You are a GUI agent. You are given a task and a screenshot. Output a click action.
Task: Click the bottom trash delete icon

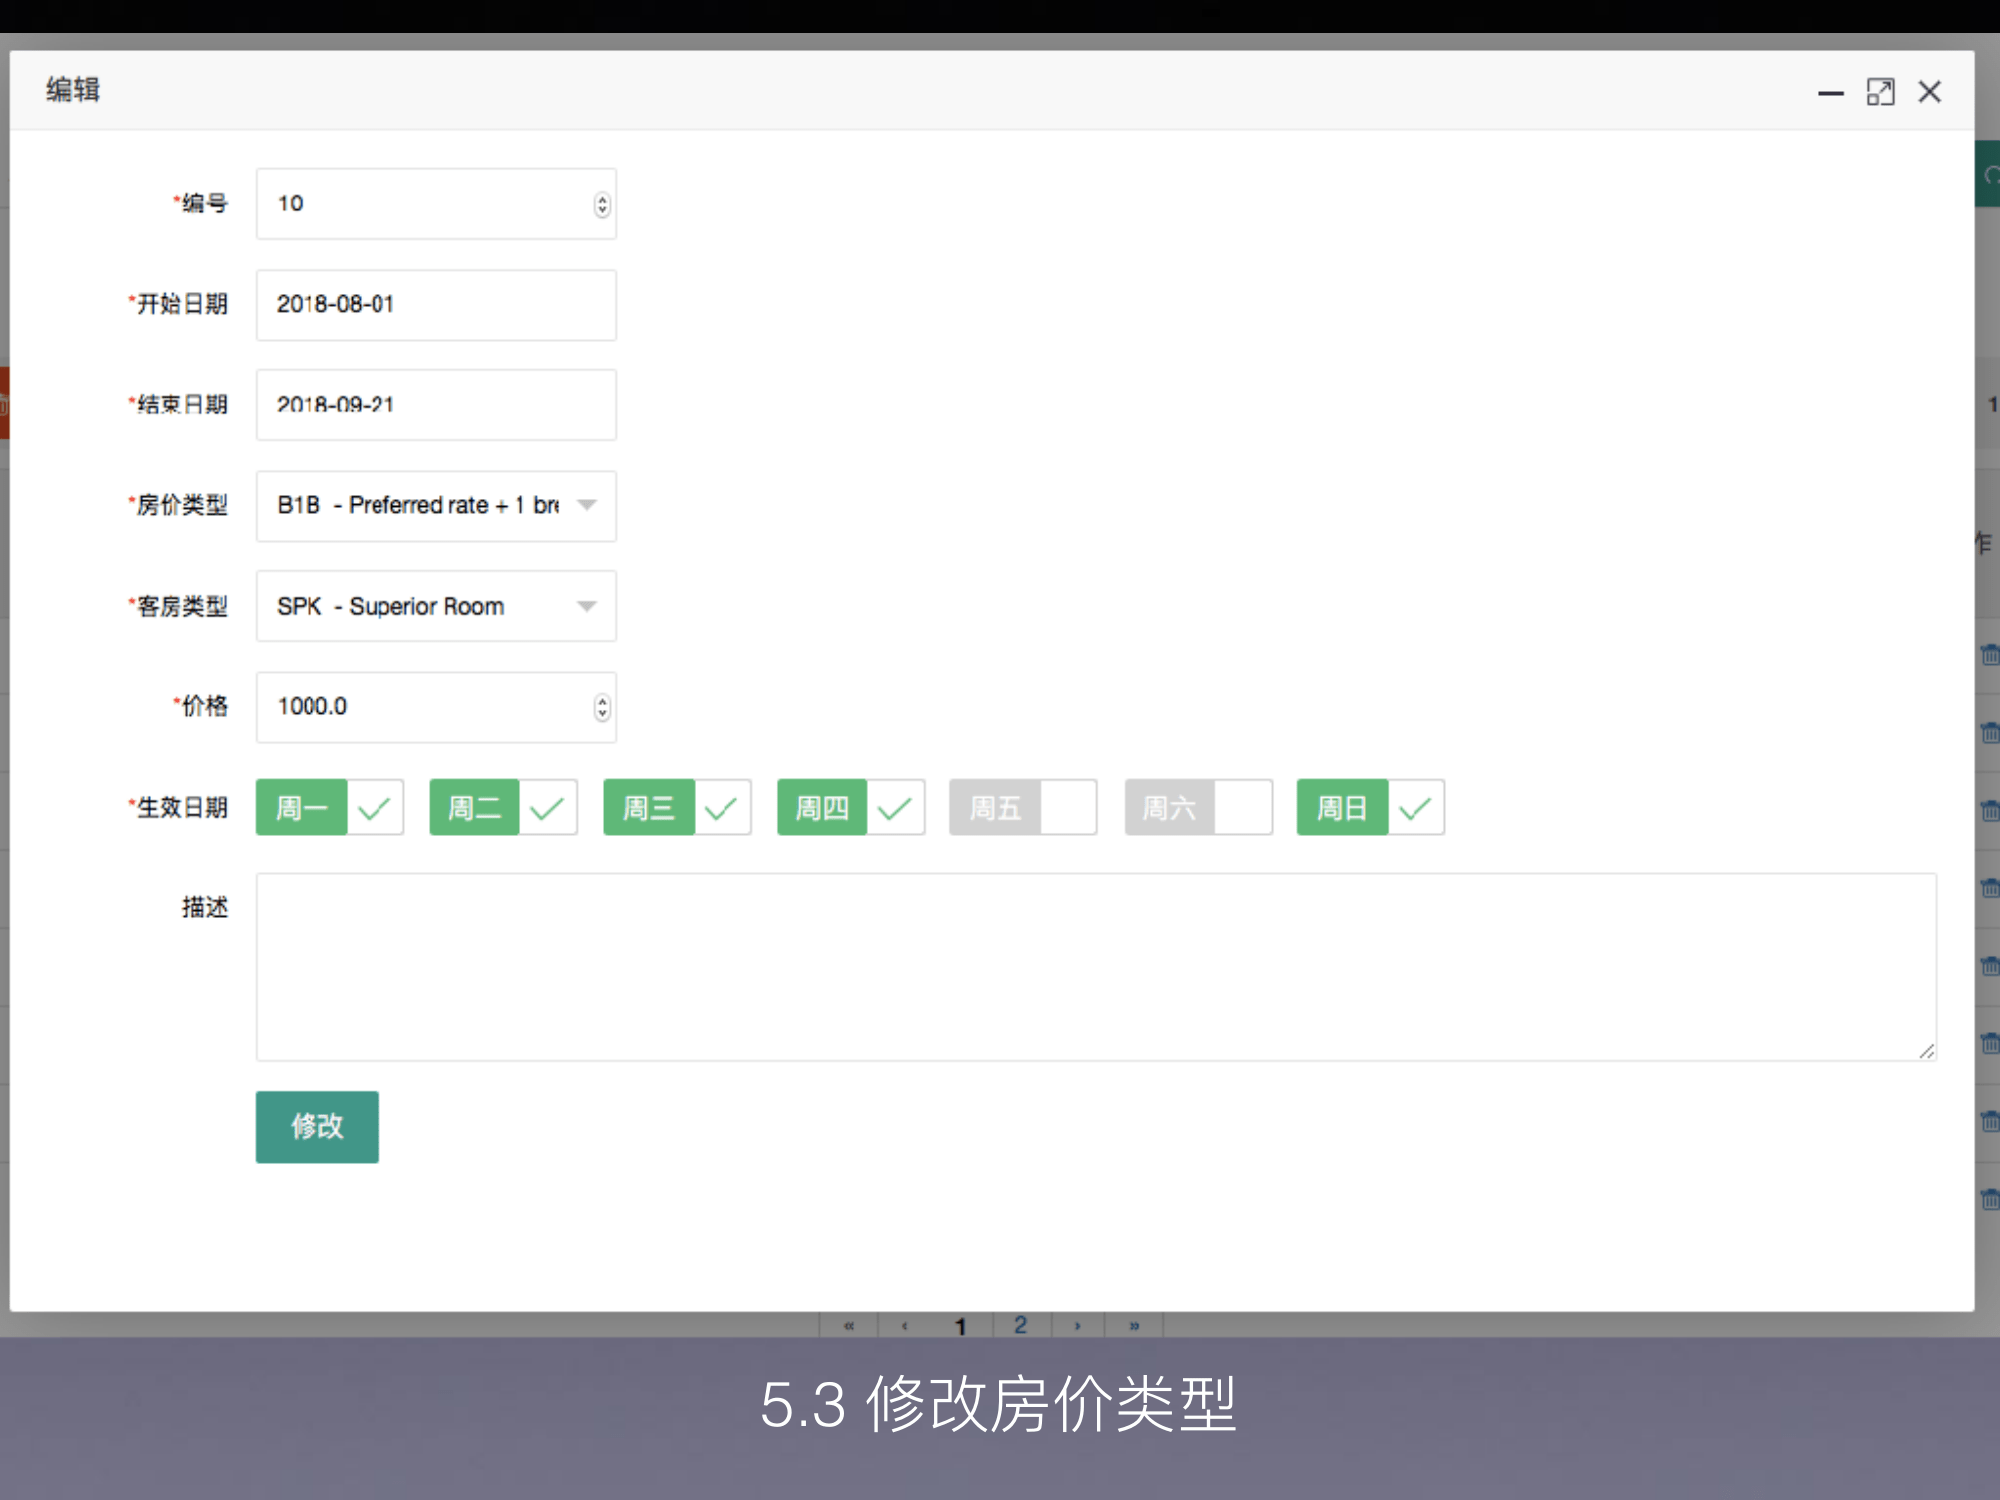point(1990,1200)
